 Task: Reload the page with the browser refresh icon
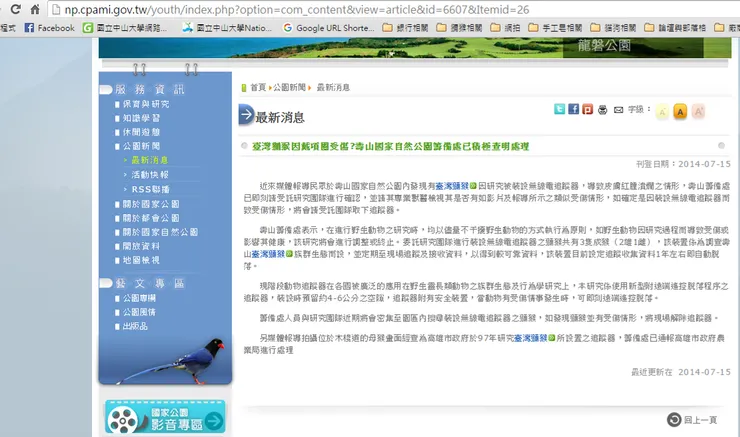[15, 9]
